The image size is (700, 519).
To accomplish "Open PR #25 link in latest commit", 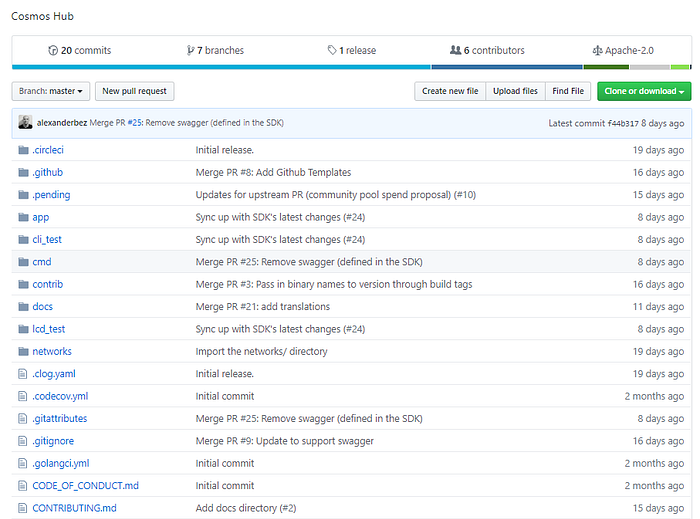I will click(135, 123).
